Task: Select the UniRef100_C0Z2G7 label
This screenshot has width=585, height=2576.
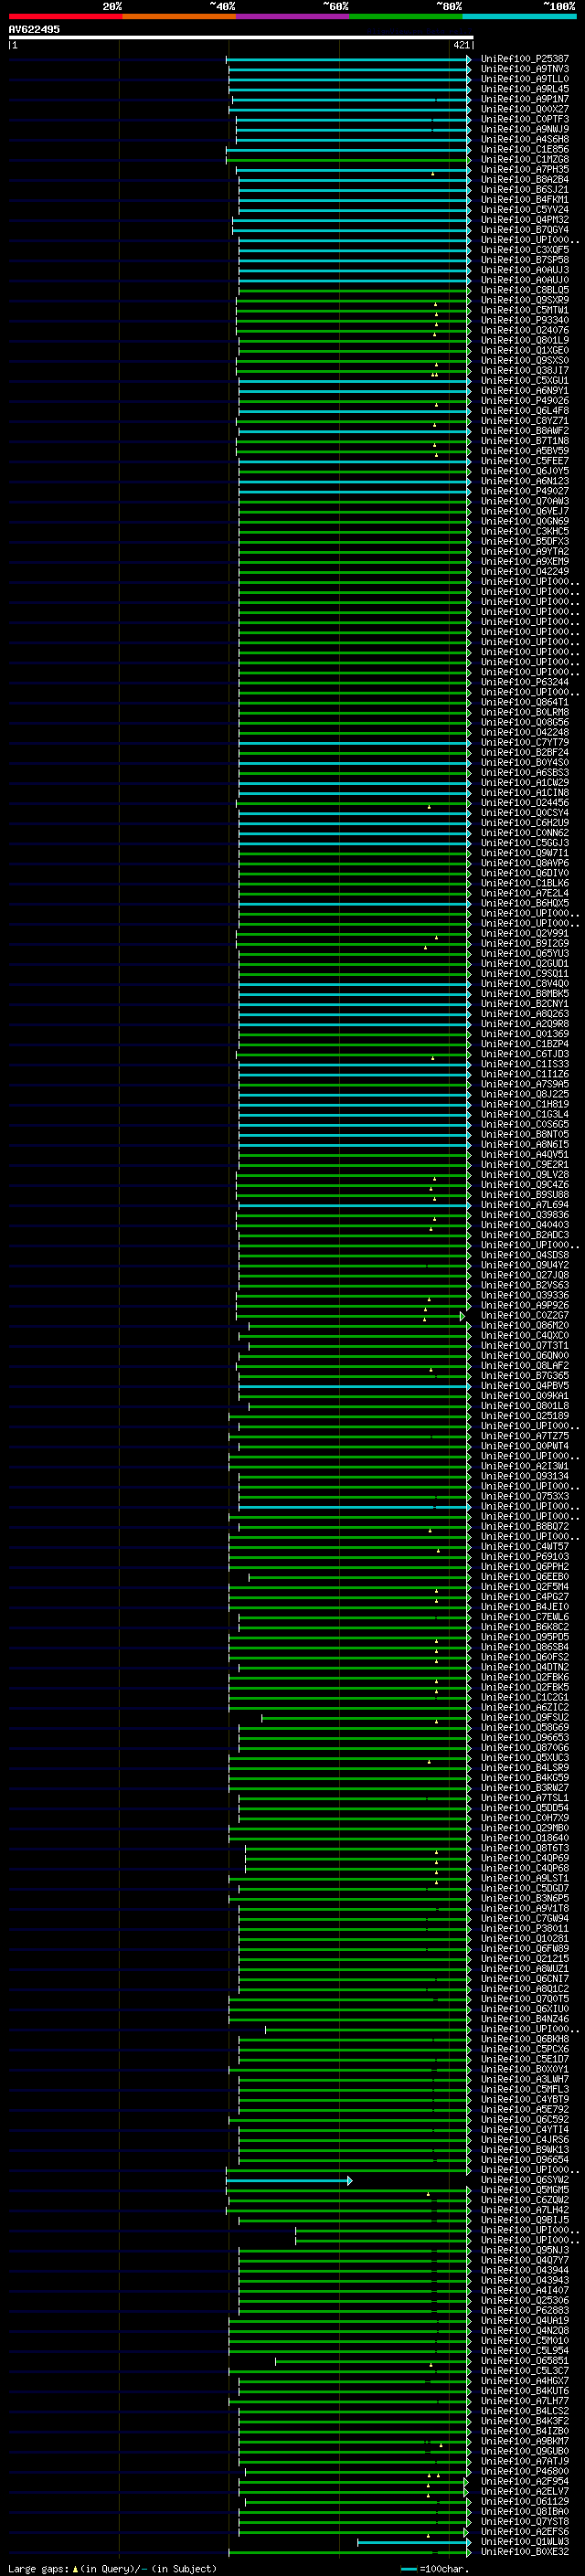Action: (x=525, y=1316)
